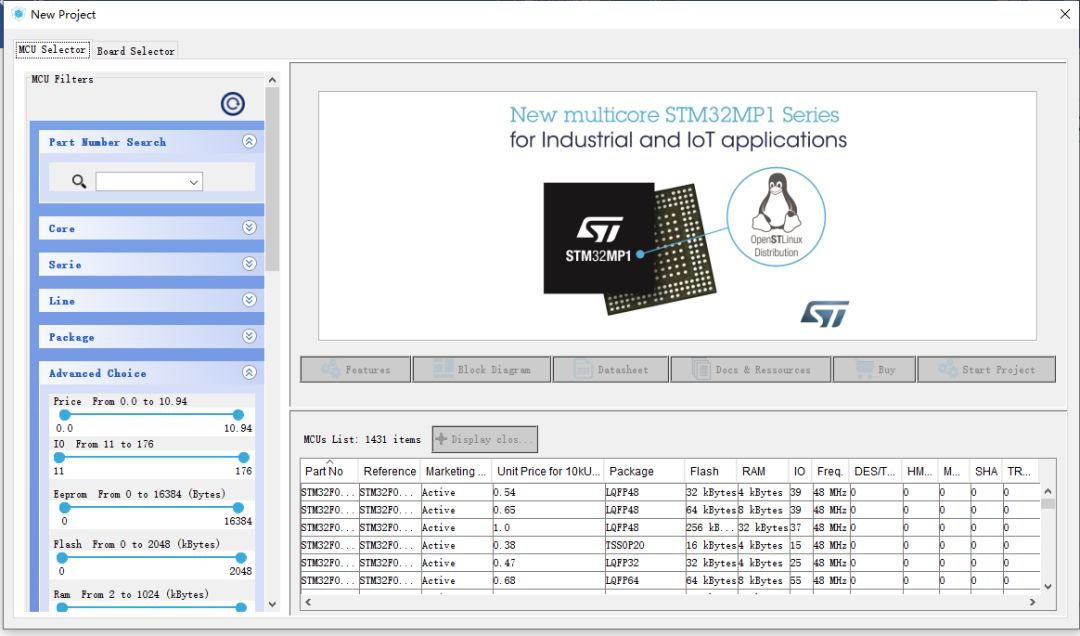This screenshot has height=636, width=1080.
Task: Click Eeprom slider maximum handle
Action: (238, 508)
